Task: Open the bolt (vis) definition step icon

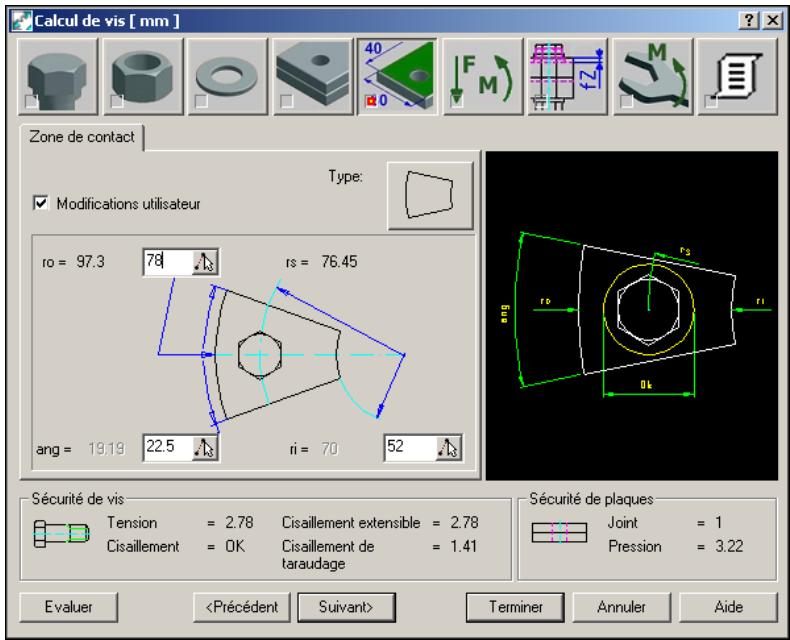Action: coord(57,77)
